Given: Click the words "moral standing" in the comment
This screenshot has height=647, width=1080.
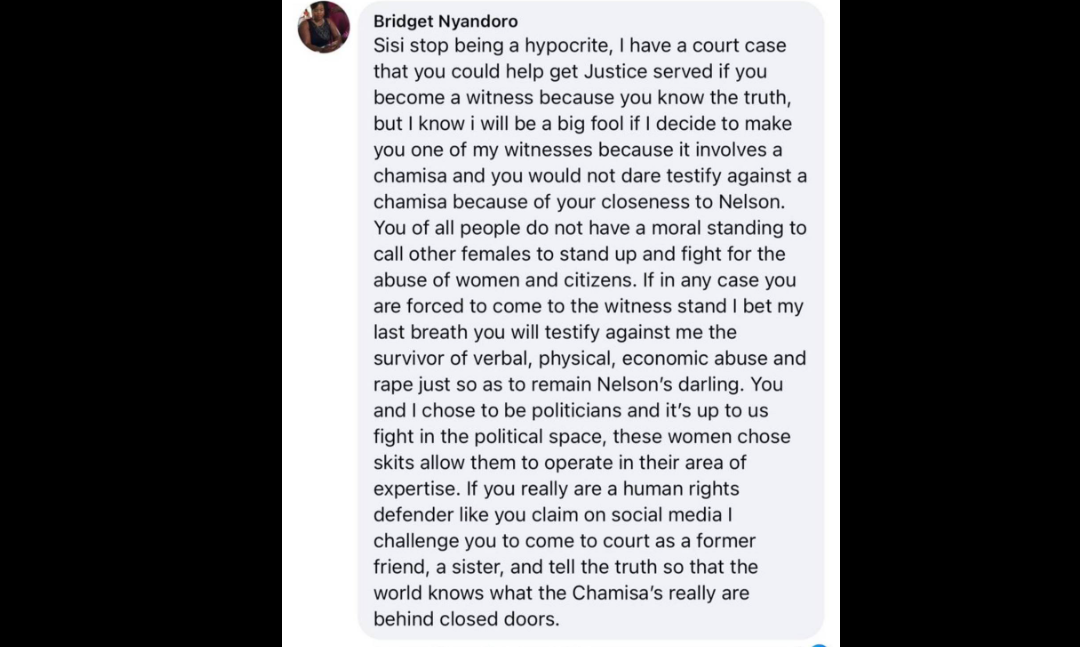Looking at the screenshot, I should [694, 228].
